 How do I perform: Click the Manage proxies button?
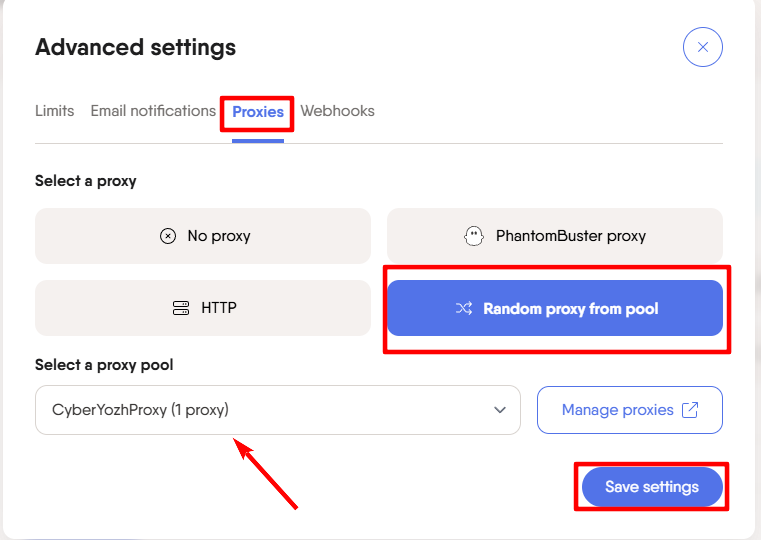point(629,410)
